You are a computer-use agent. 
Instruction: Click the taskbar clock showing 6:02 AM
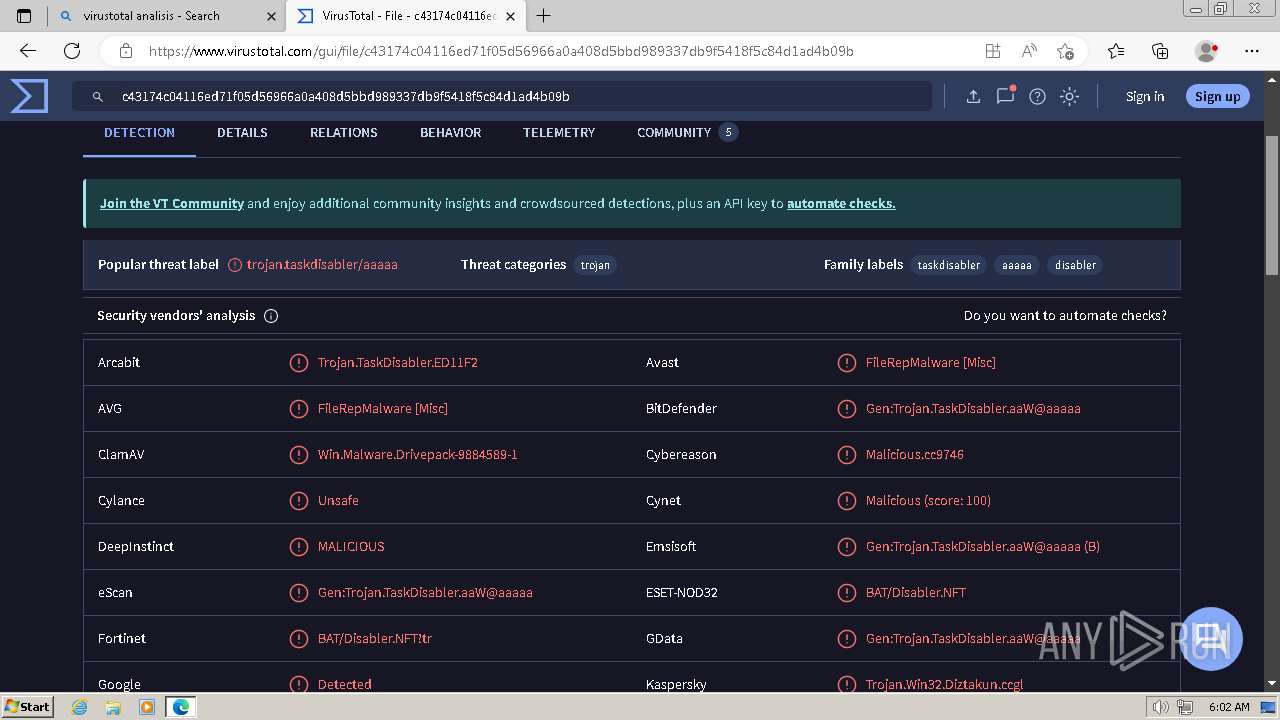click(1229, 707)
